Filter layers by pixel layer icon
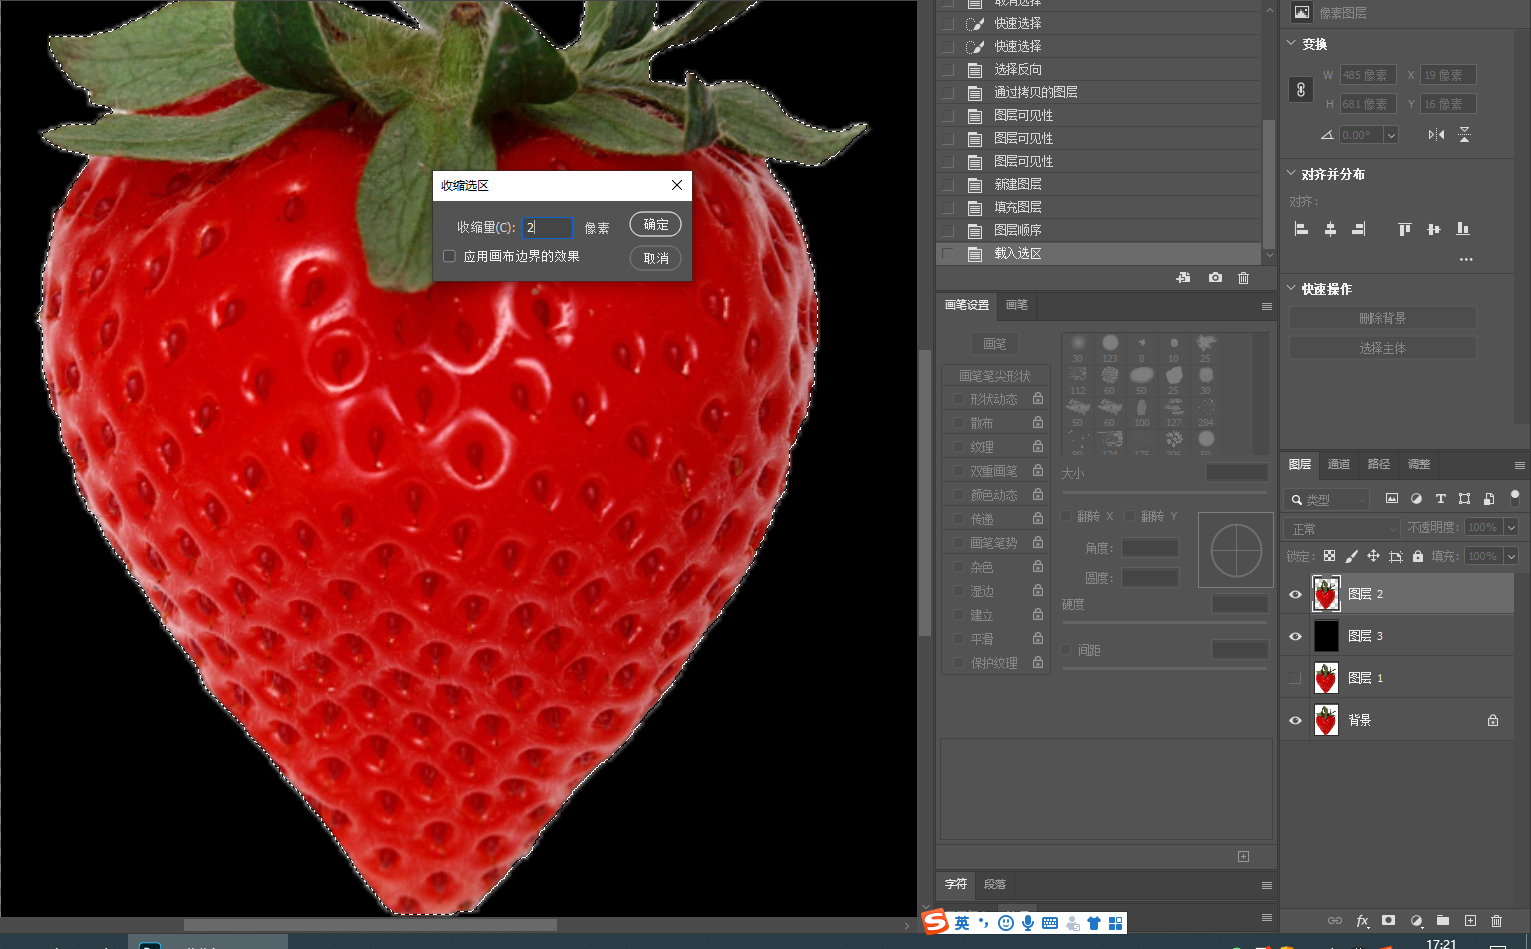Image resolution: width=1531 pixels, height=949 pixels. 1391,498
